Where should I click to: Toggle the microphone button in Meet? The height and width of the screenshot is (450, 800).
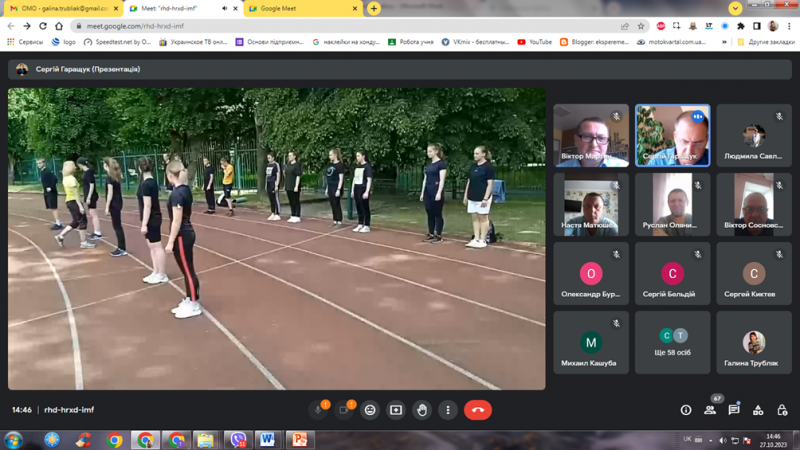[x=318, y=410]
